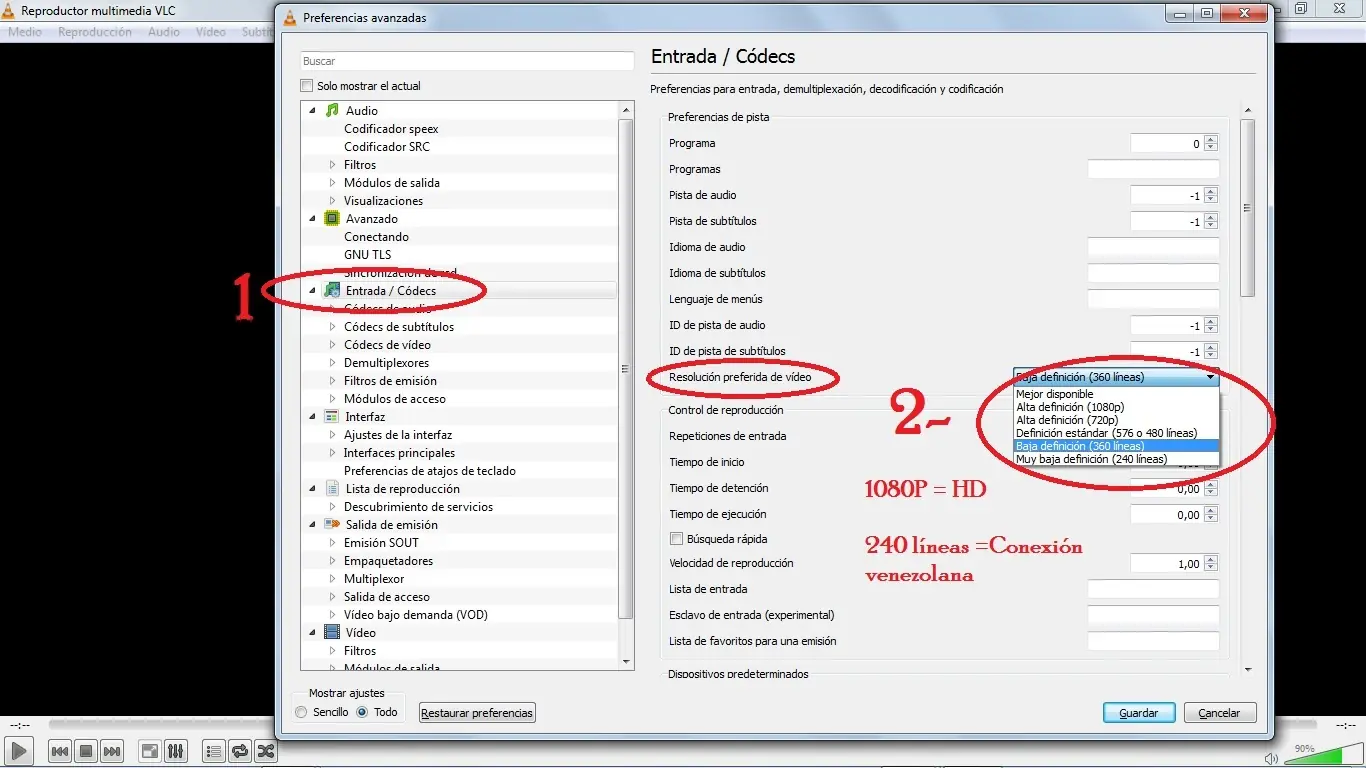This screenshot has width=1366, height=768.
Task: Open the Reproducción menu in VLC main window
Action: click(95, 32)
